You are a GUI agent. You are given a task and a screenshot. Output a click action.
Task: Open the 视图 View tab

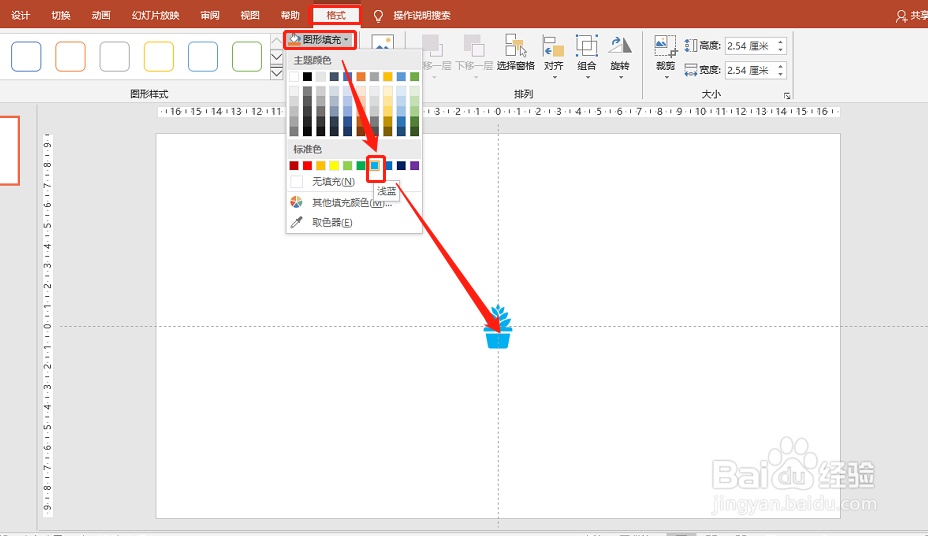pos(250,15)
